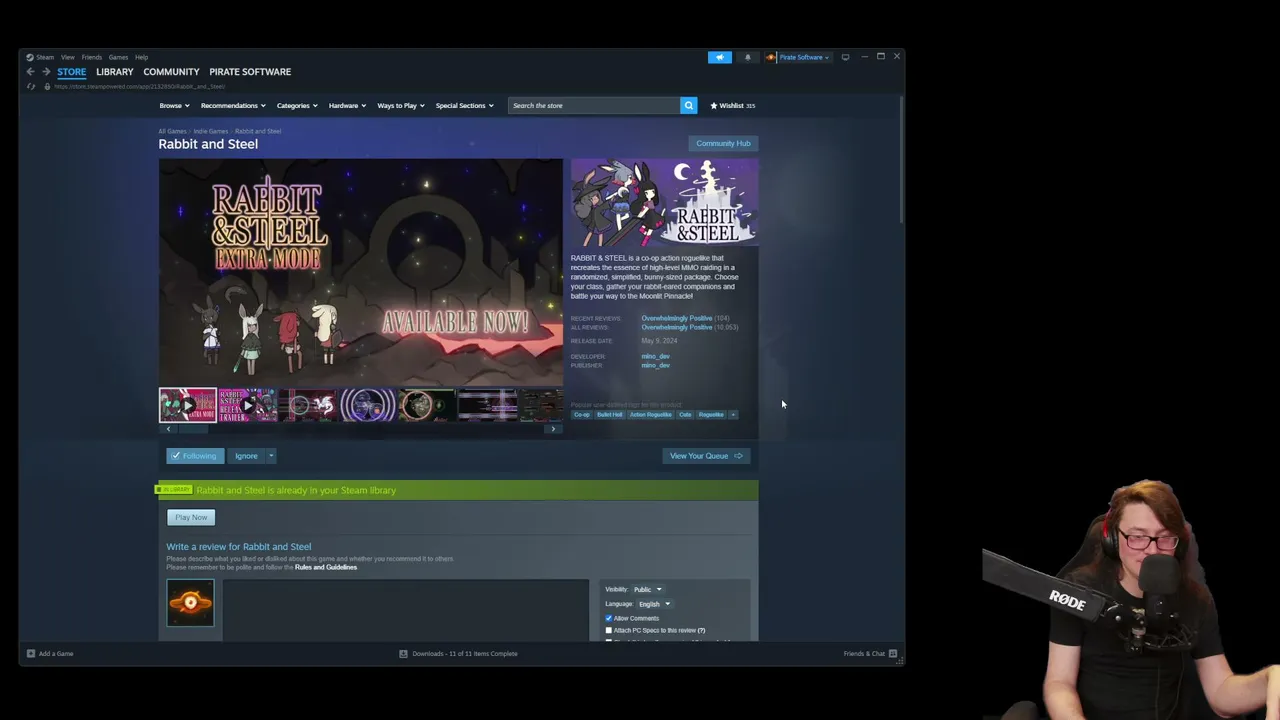Click the store search magnifier button

point(688,105)
